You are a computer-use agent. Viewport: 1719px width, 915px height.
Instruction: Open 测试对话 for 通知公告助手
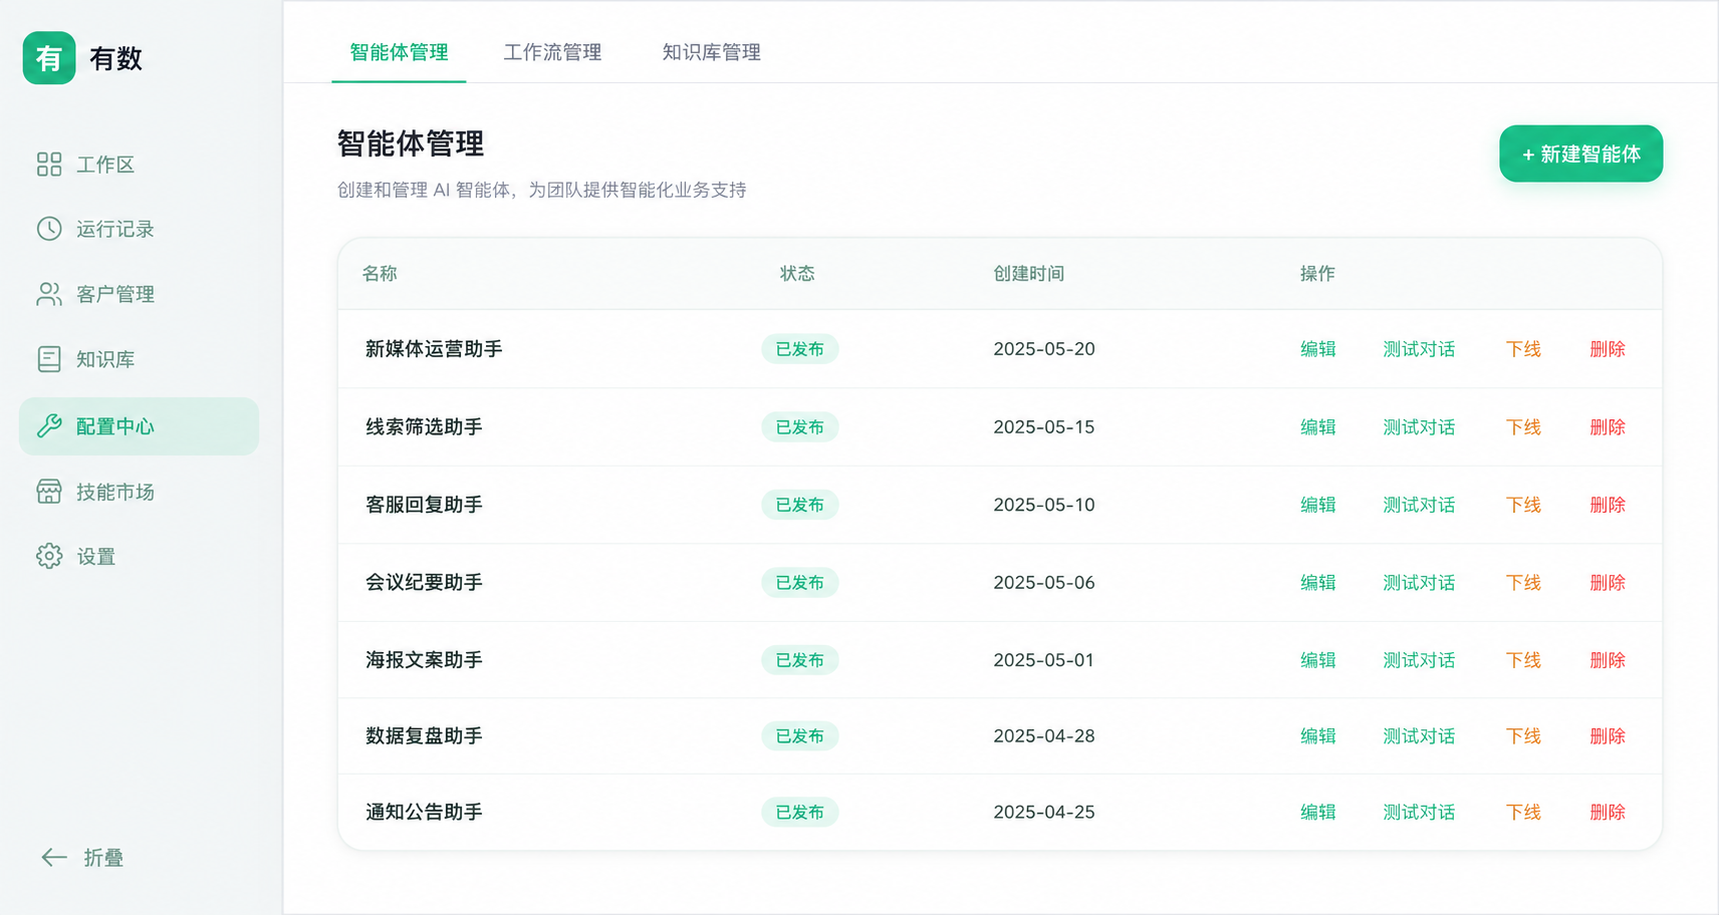[1419, 812]
